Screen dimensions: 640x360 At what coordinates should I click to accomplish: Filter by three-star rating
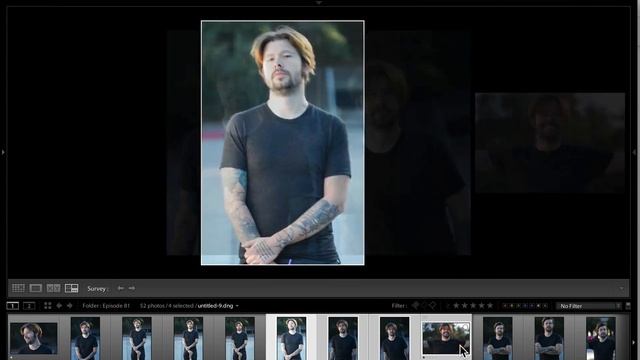pos(473,306)
